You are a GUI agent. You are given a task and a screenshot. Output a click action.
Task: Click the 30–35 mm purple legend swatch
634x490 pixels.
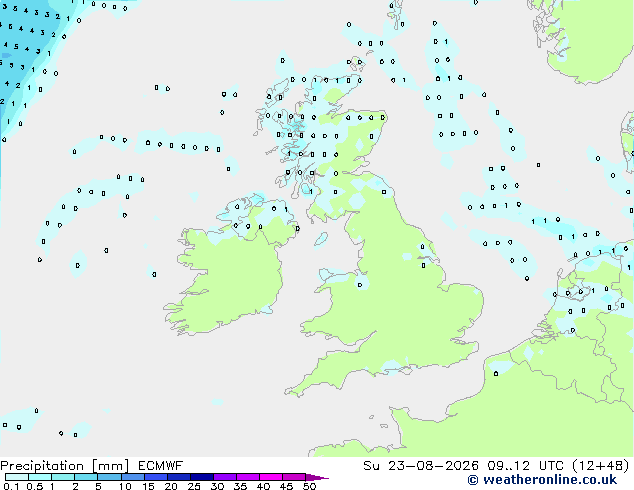[x=224, y=477]
